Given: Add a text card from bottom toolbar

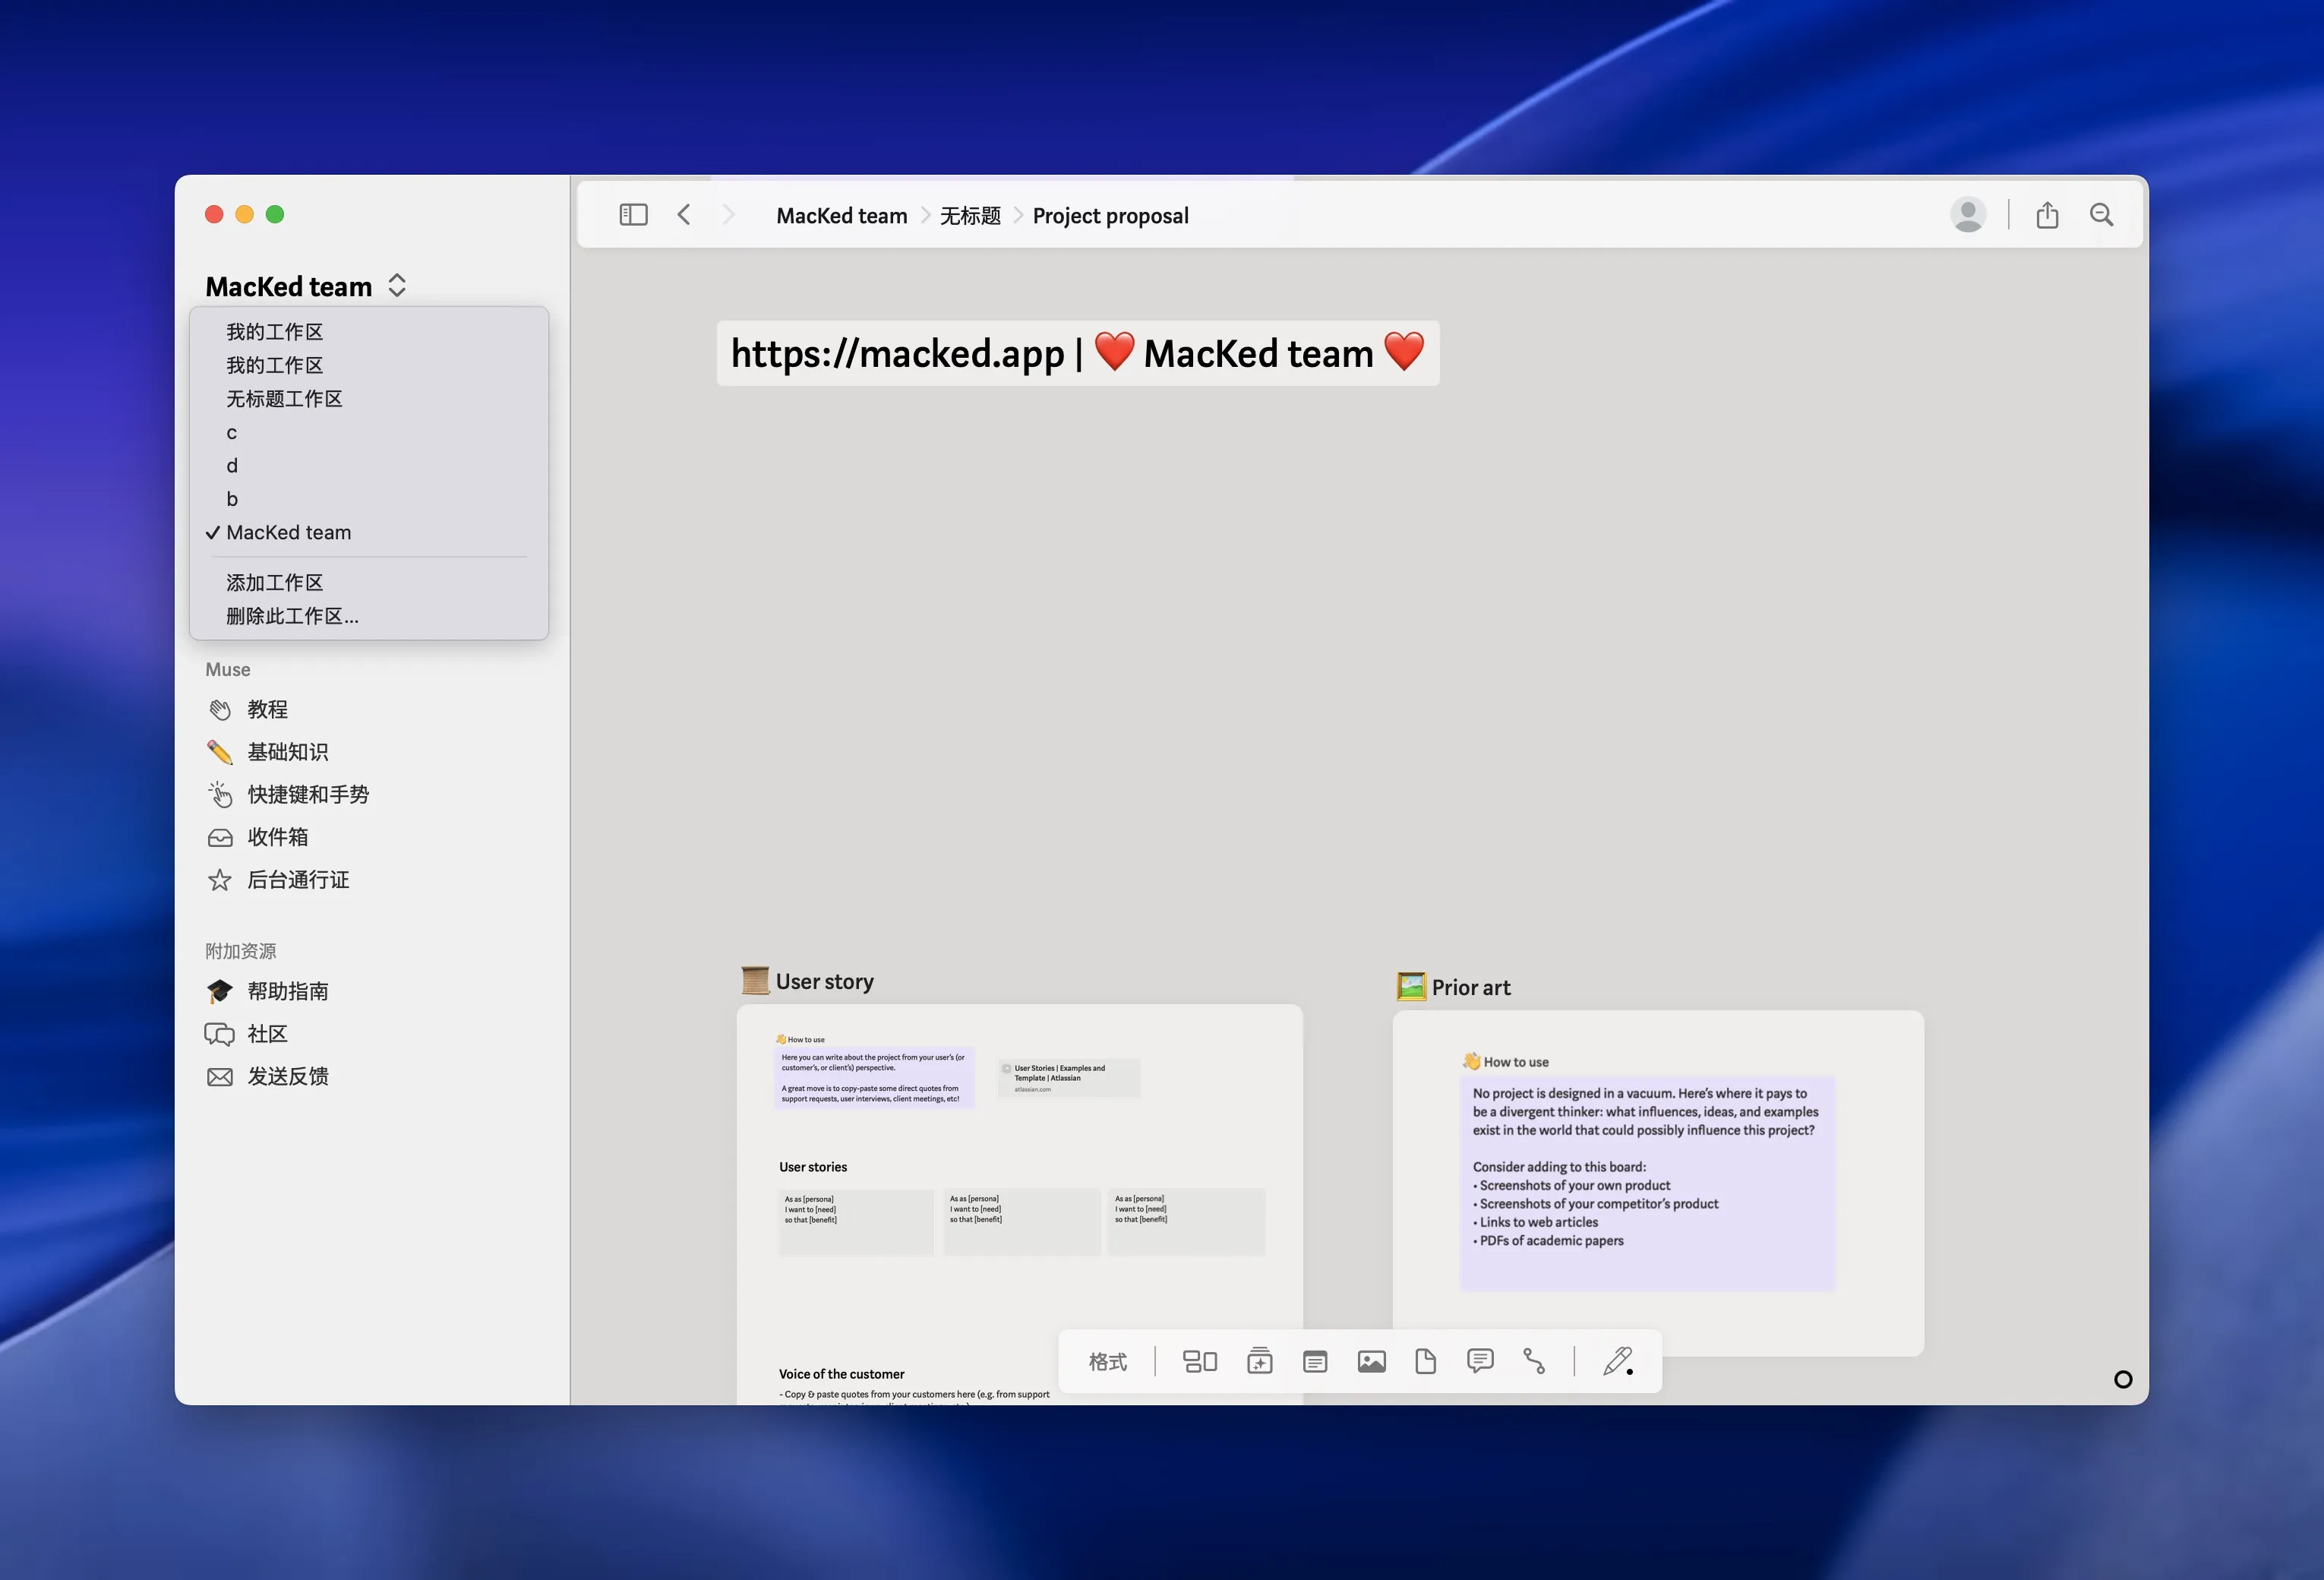Looking at the screenshot, I should (x=1315, y=1361).
